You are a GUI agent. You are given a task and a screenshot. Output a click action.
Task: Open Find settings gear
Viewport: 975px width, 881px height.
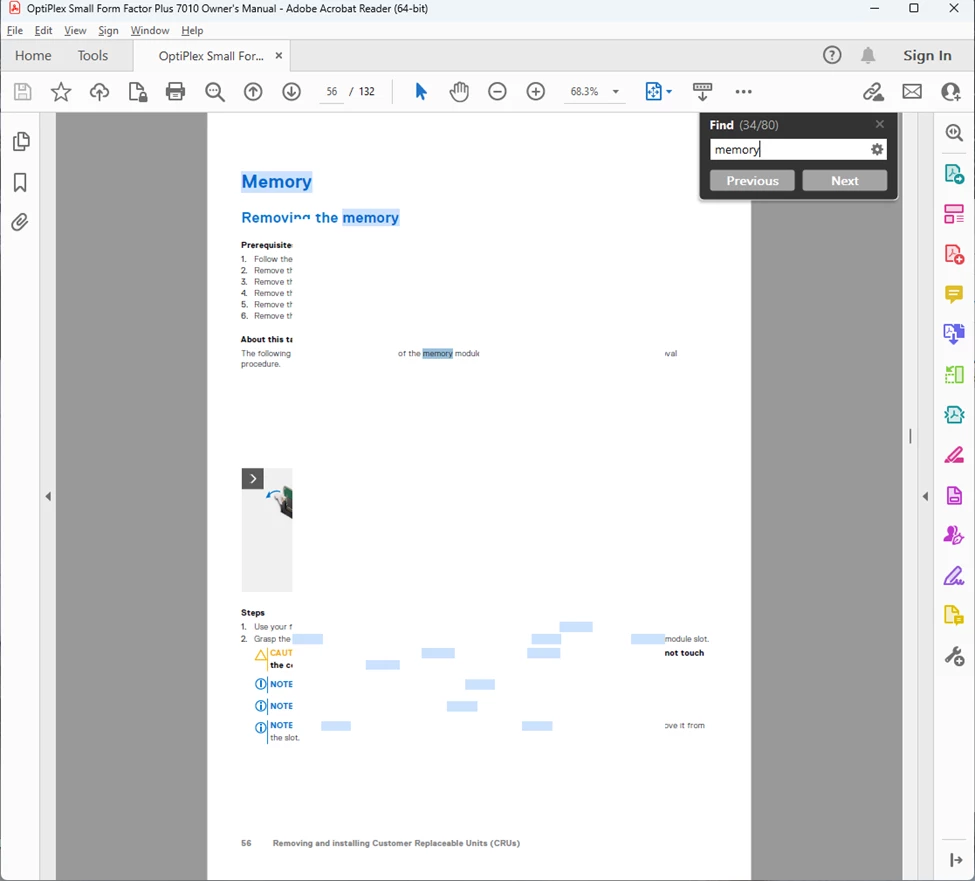tap(877, 149)
